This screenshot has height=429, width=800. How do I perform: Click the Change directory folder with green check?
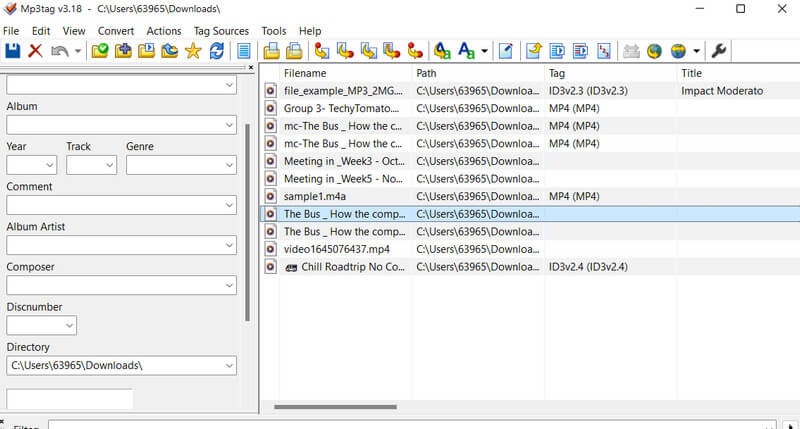(100, 51)
